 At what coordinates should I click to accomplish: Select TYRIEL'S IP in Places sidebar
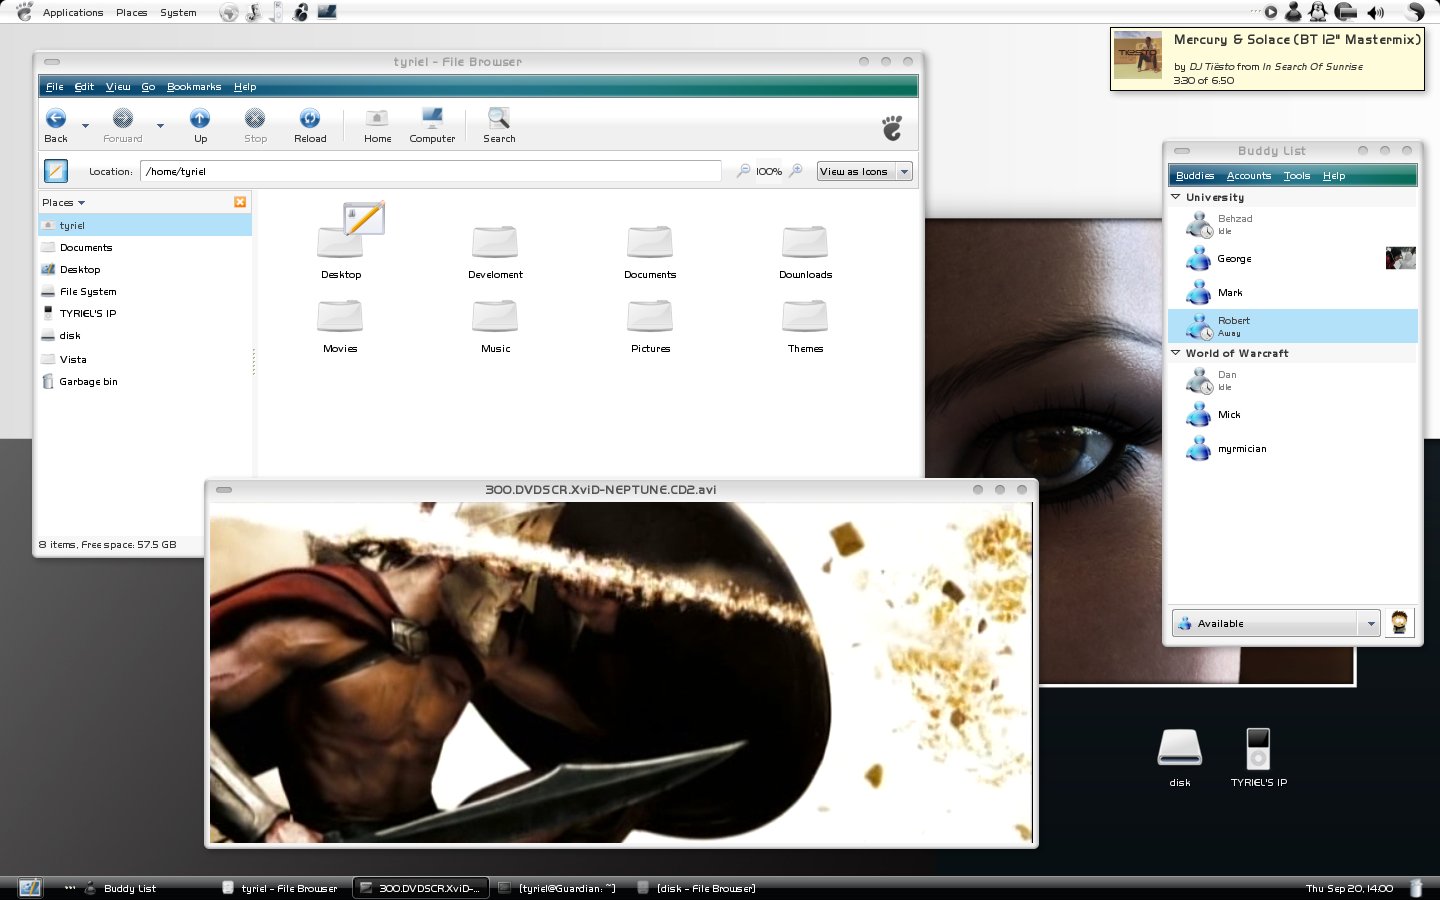(145, 313)
